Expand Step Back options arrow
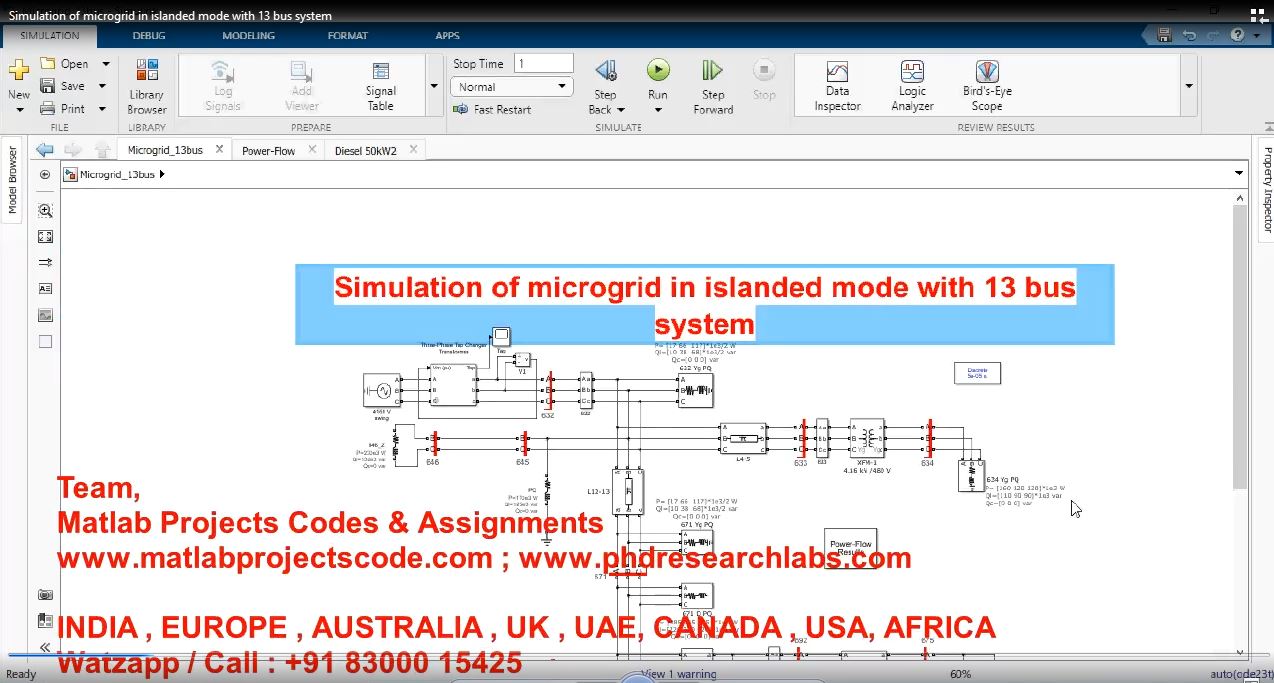The width and height of the screenshot is (1274, 683). [x=620, y=110]
